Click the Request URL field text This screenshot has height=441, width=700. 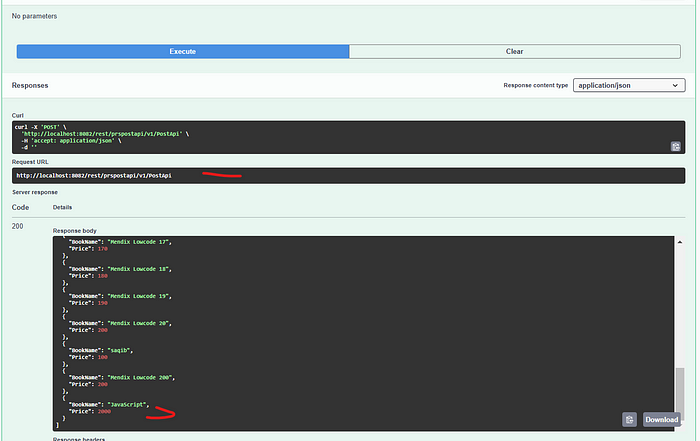pos(93,175)
